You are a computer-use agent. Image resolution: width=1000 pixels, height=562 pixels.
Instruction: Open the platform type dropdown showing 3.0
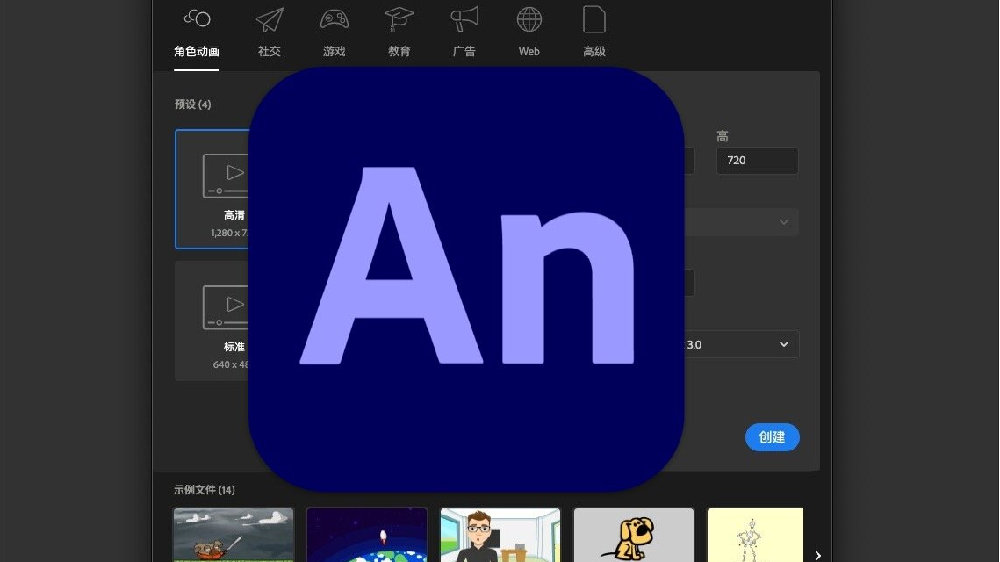[x=742, y=344]
